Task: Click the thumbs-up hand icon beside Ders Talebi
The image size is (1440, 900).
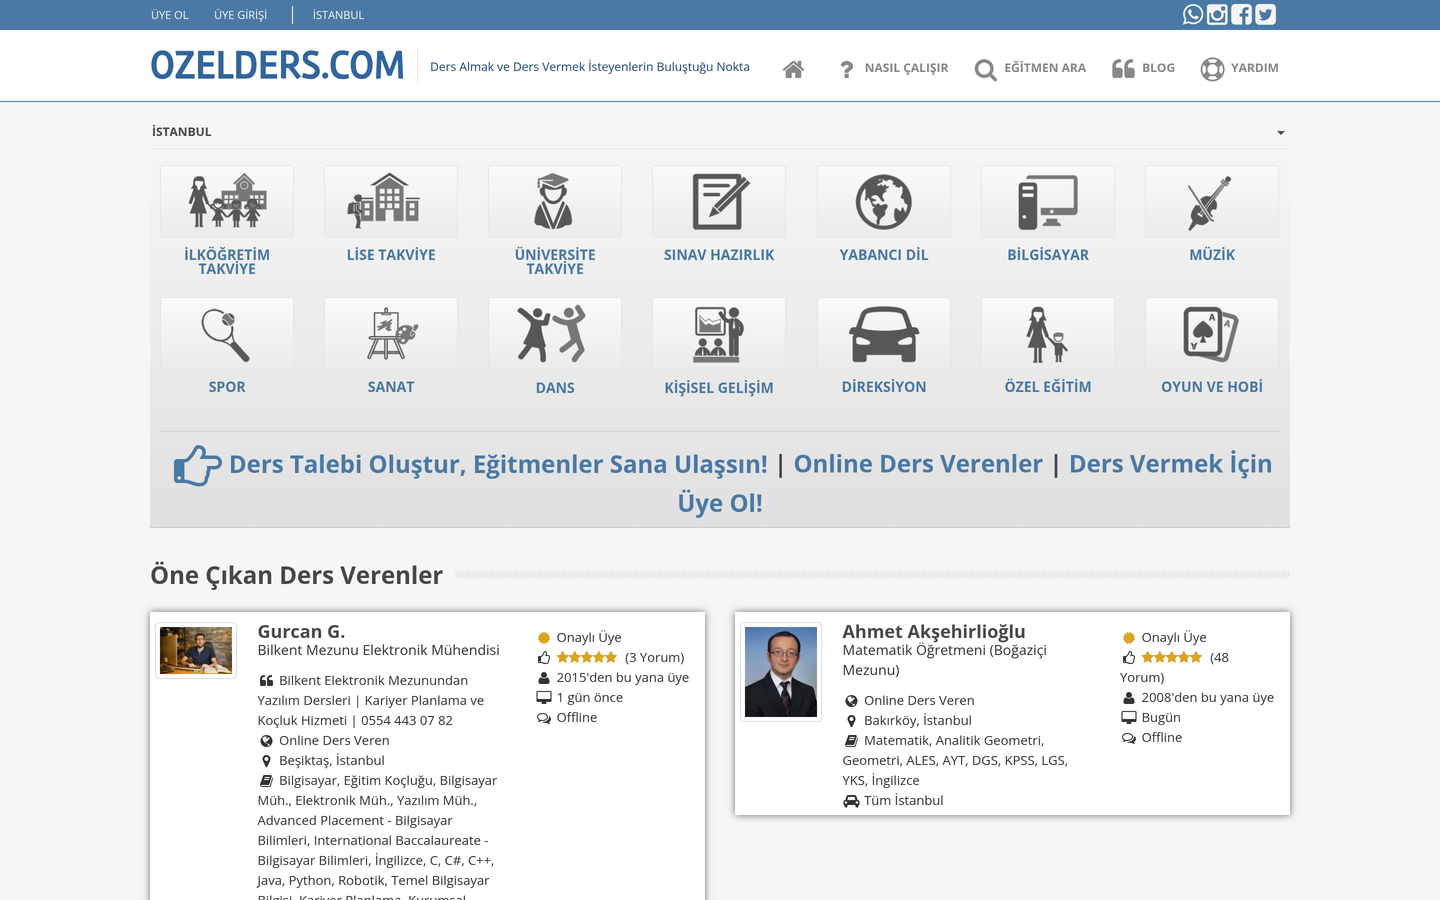Action: (197, 465)
